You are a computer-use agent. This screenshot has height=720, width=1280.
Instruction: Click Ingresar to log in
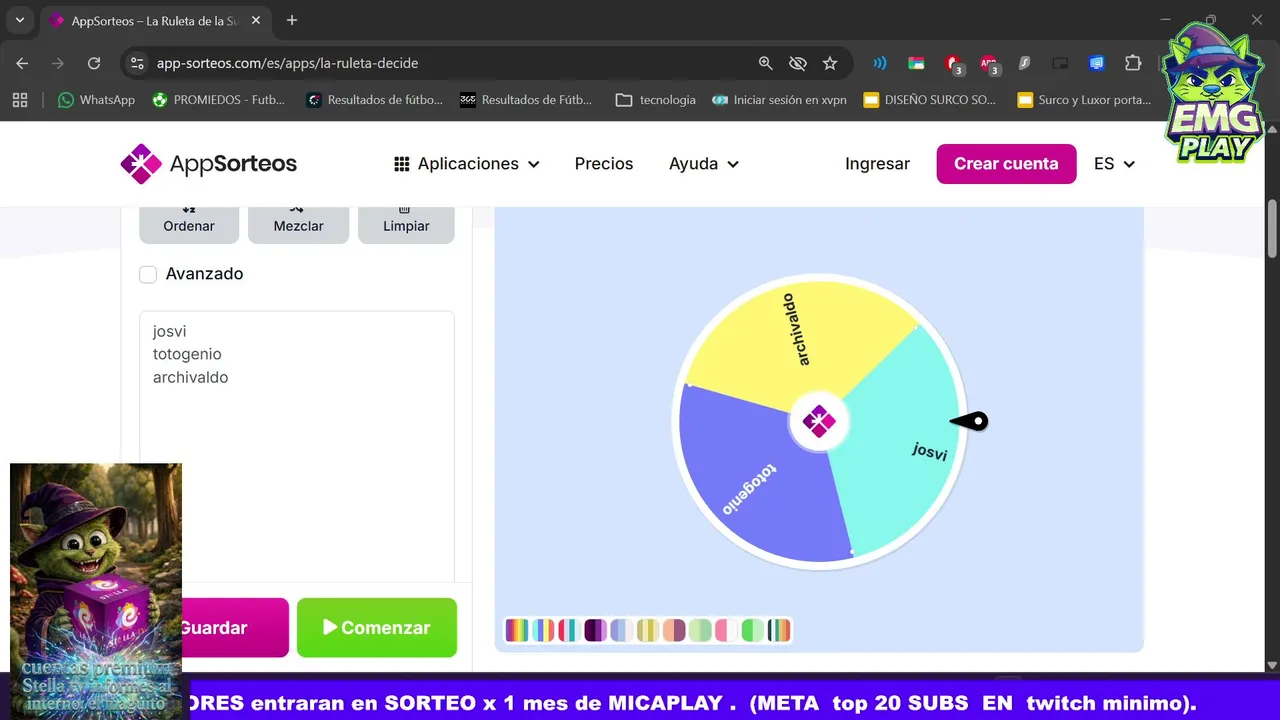pos(877,164)
